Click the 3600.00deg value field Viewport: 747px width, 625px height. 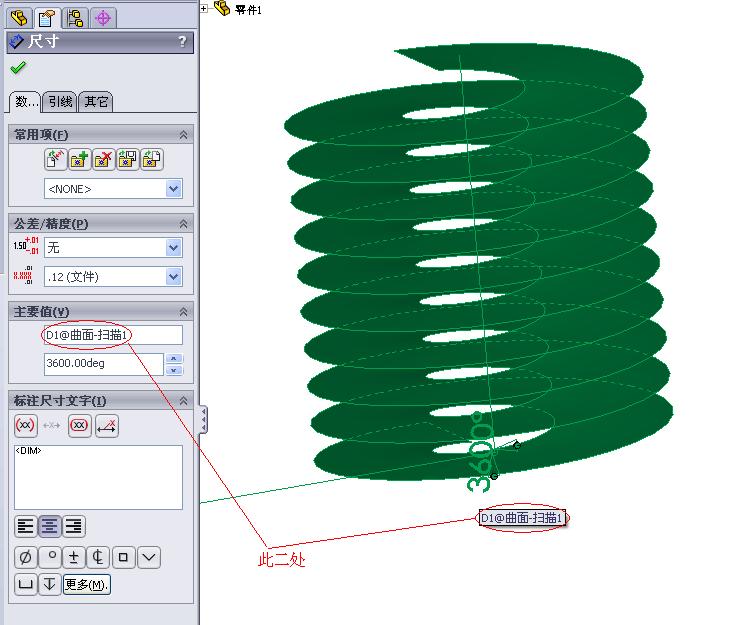click(x=104, y=364)
